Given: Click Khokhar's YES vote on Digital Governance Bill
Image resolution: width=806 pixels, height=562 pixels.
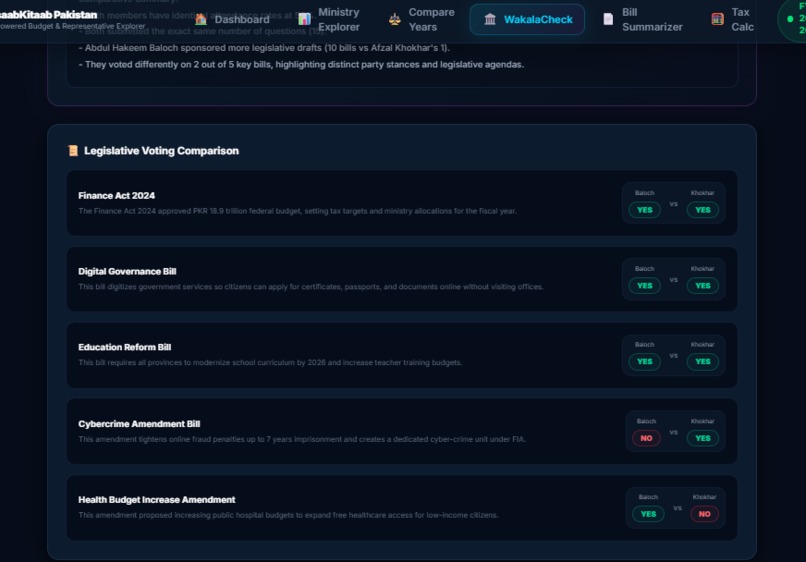Looking at the screenshot, I should pos(703,285).
